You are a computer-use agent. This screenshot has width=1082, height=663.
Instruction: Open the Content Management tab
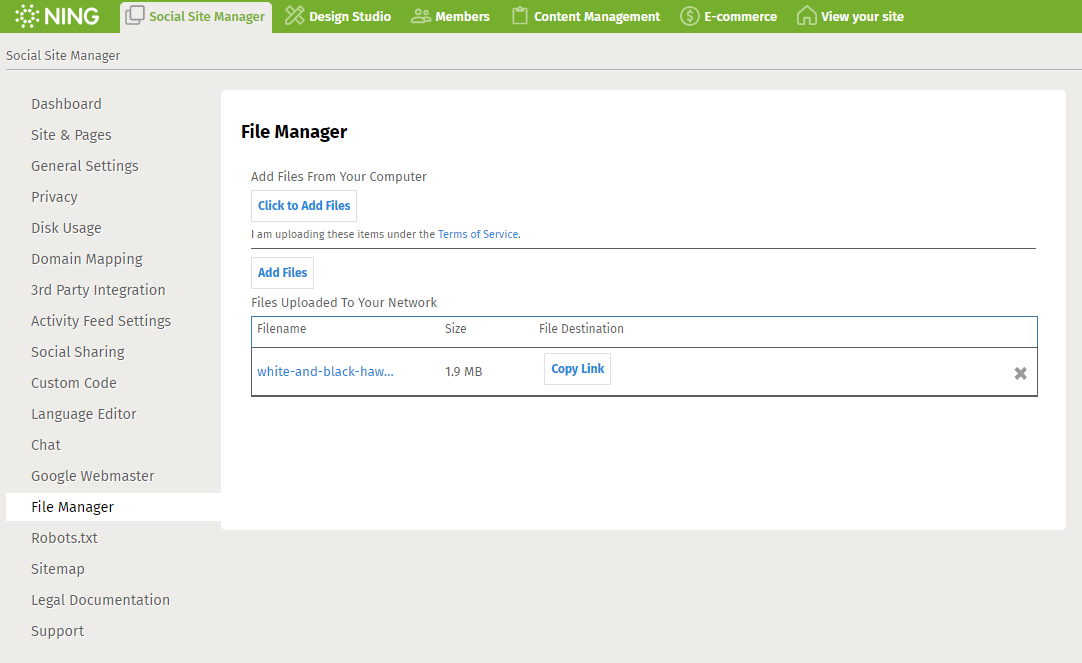pos(587,17)
